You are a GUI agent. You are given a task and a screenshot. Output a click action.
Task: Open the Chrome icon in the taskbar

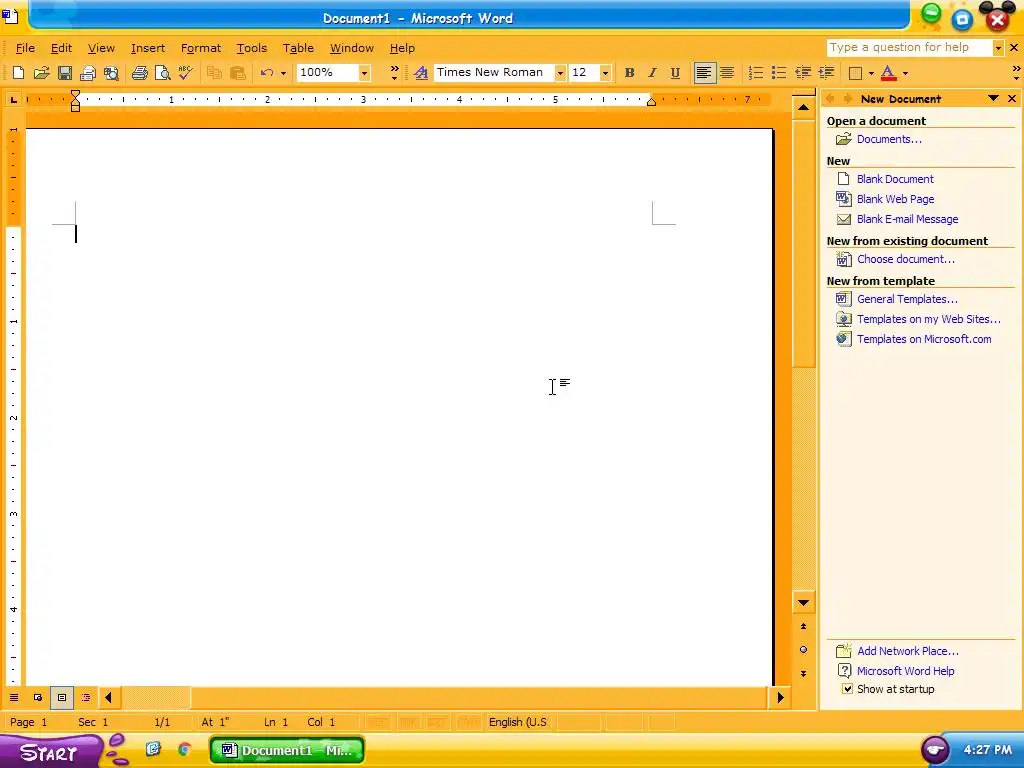click(185, 749)
